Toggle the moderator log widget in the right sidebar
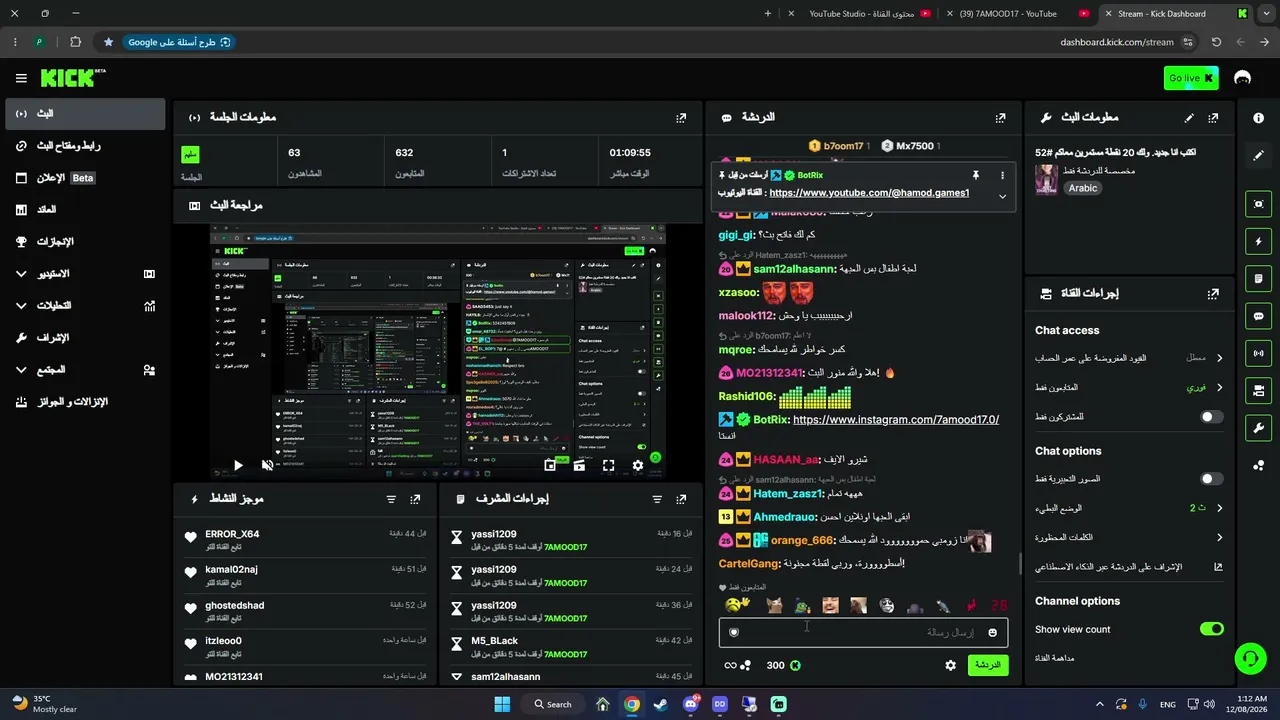 [x=1259, y=278]
